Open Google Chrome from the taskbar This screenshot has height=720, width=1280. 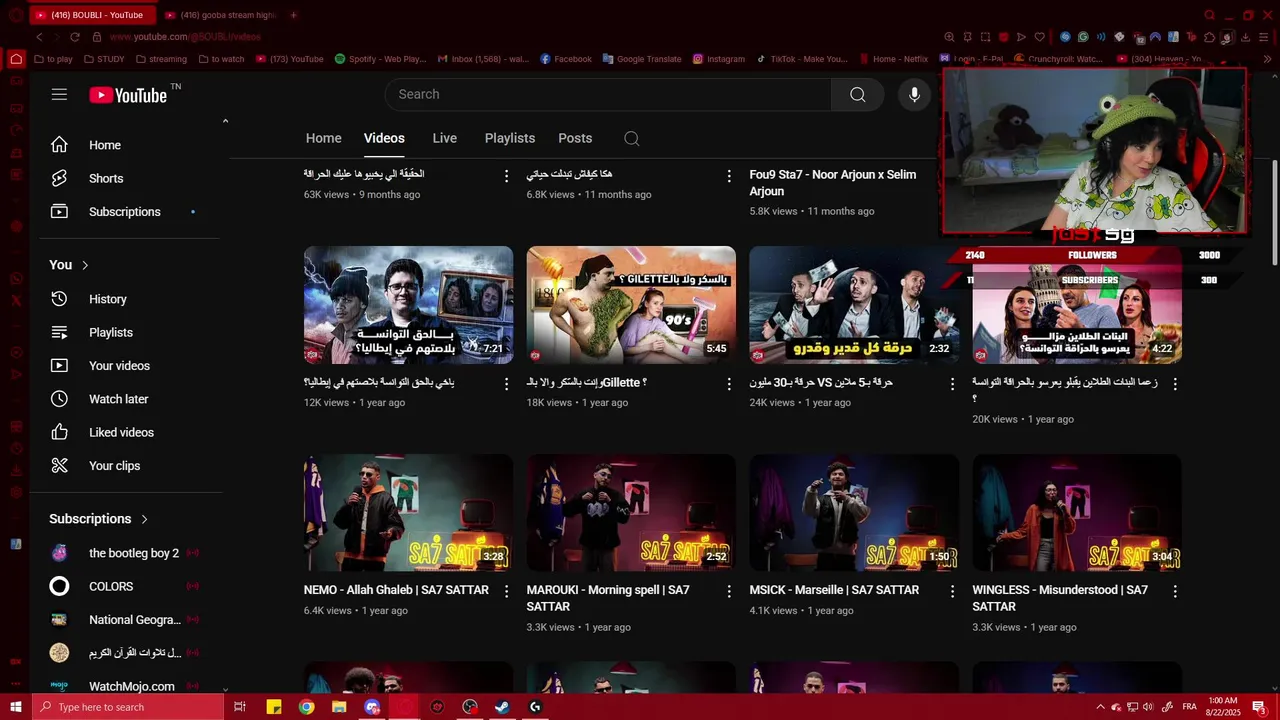(306, 707)
